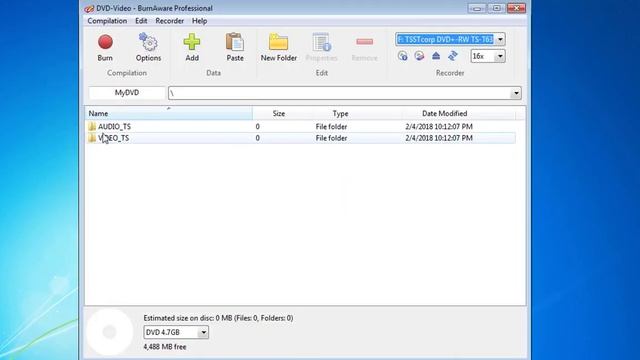The width and height of the screenshot is (640, 360).
Task: Sort by the Name column header
Action: (x=169, y=113)
